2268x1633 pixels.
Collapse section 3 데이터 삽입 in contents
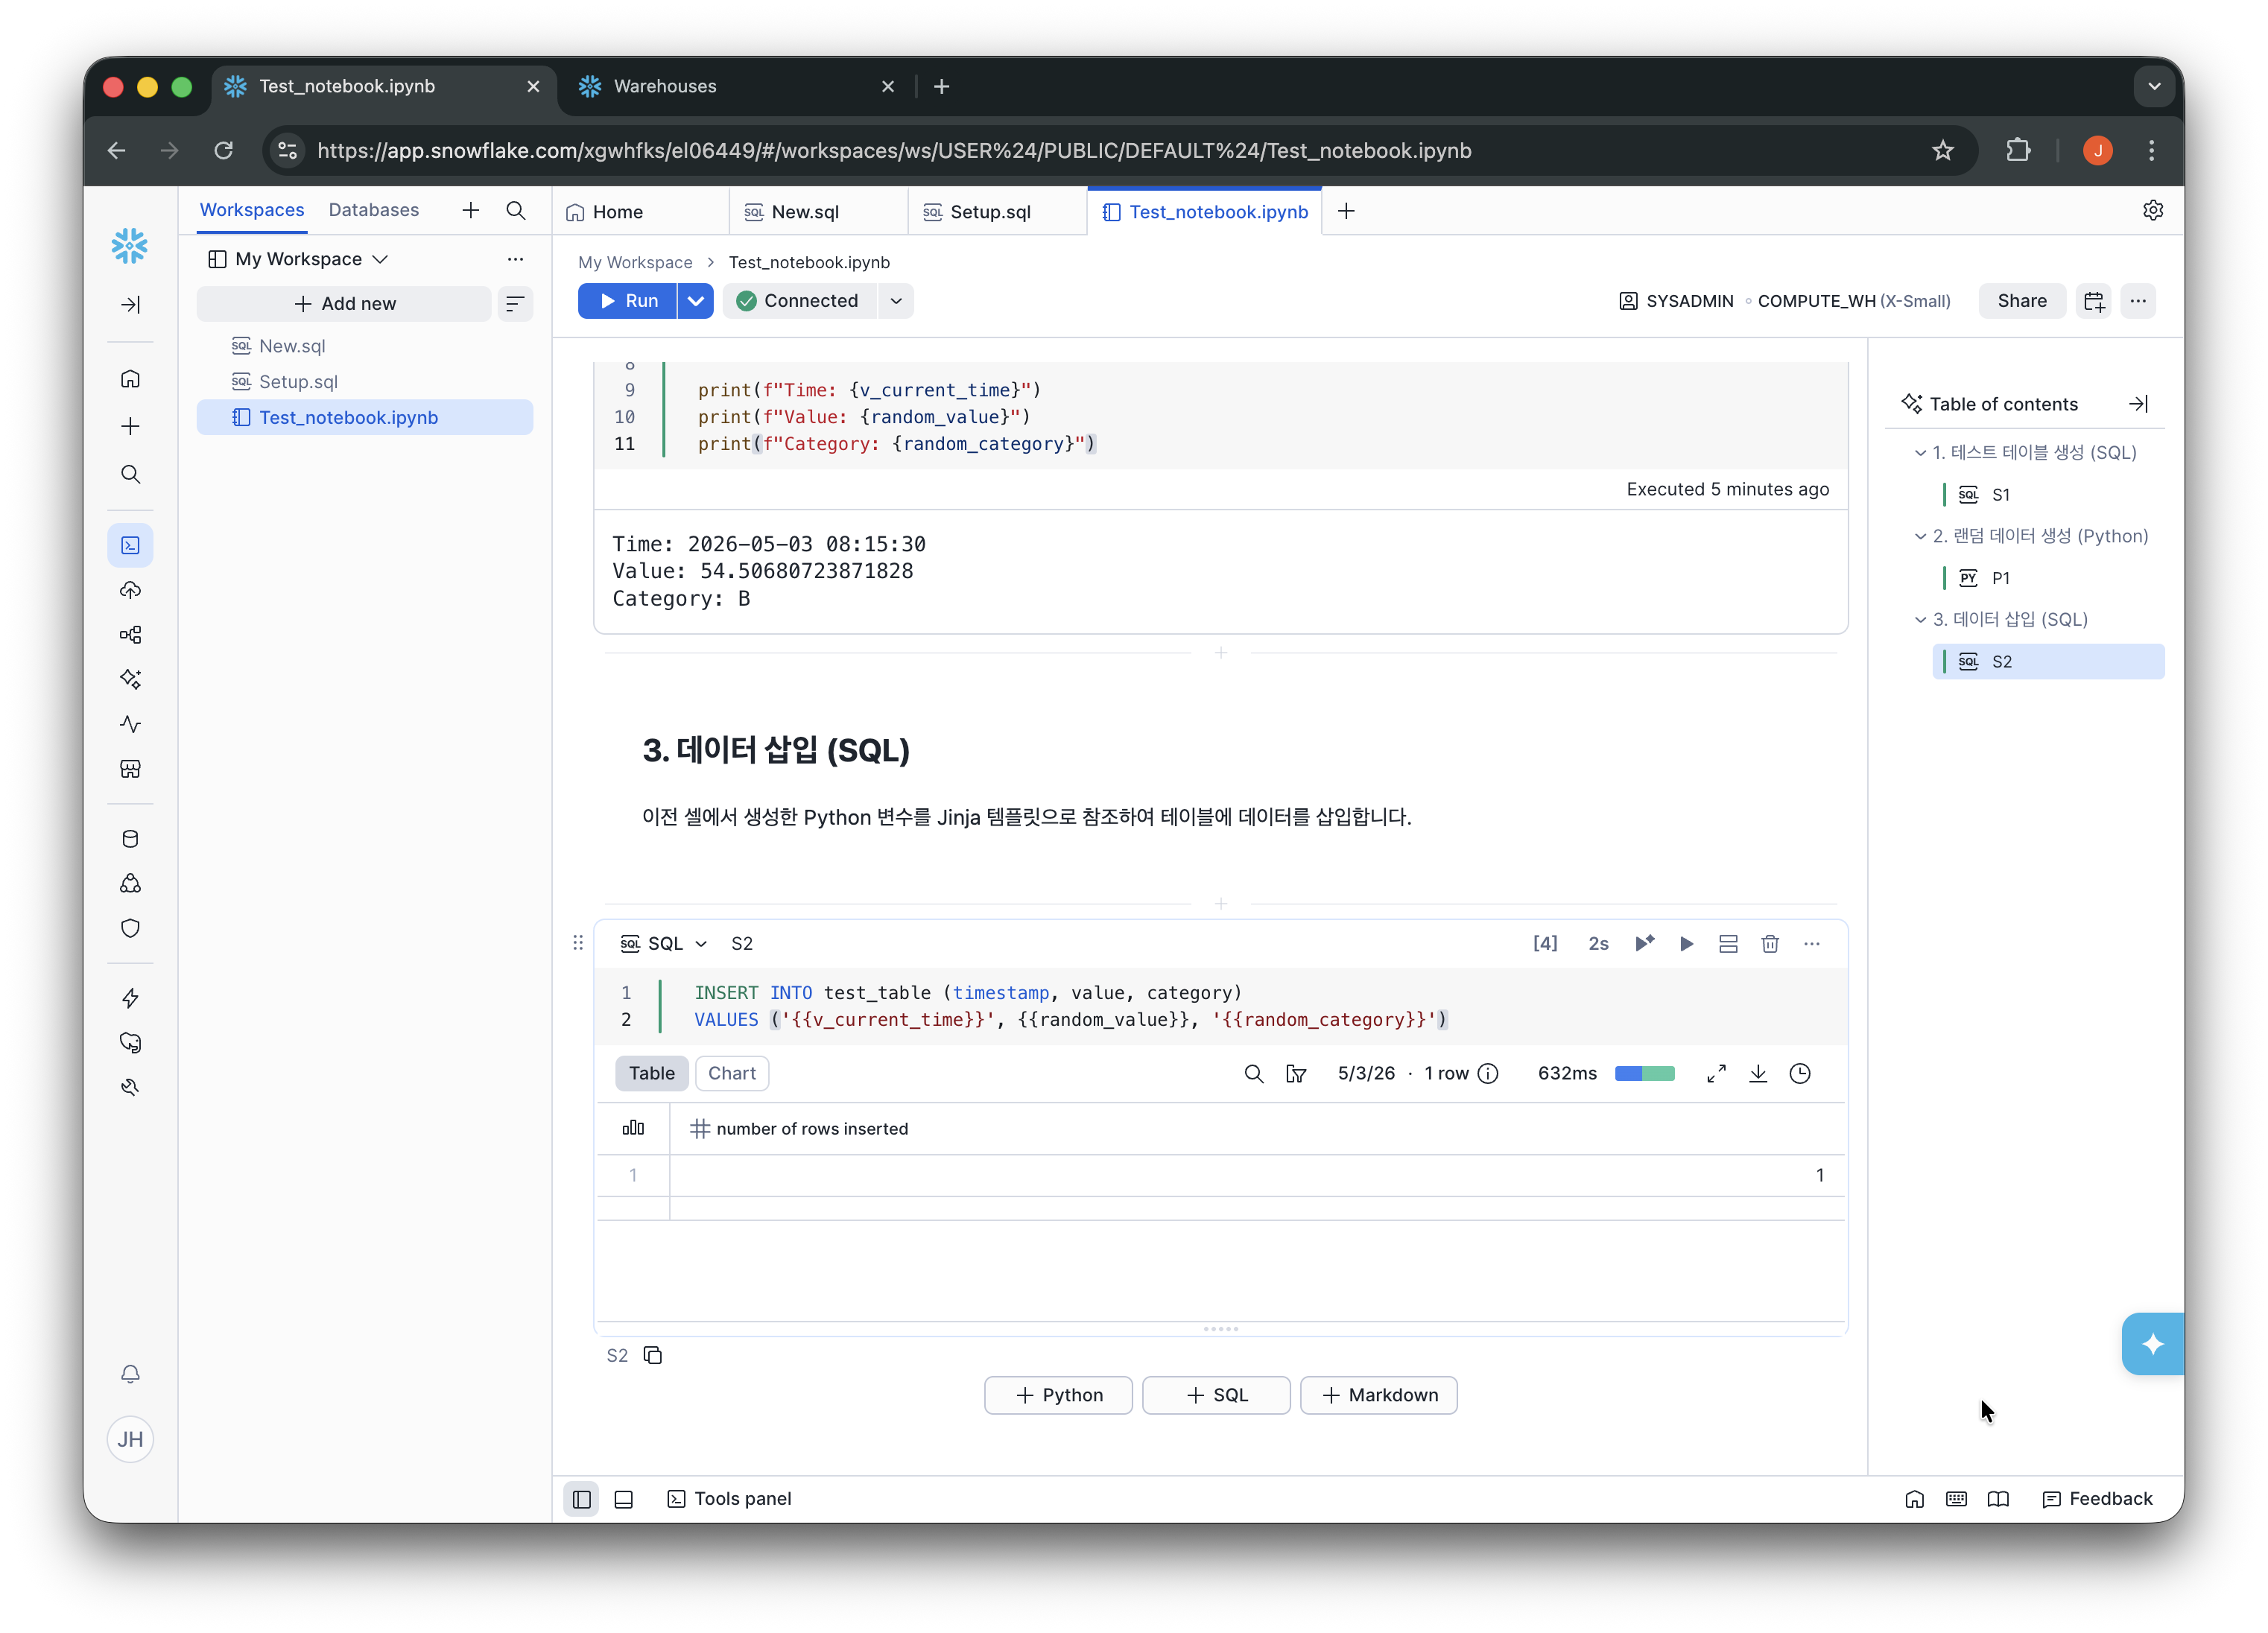1920,619
